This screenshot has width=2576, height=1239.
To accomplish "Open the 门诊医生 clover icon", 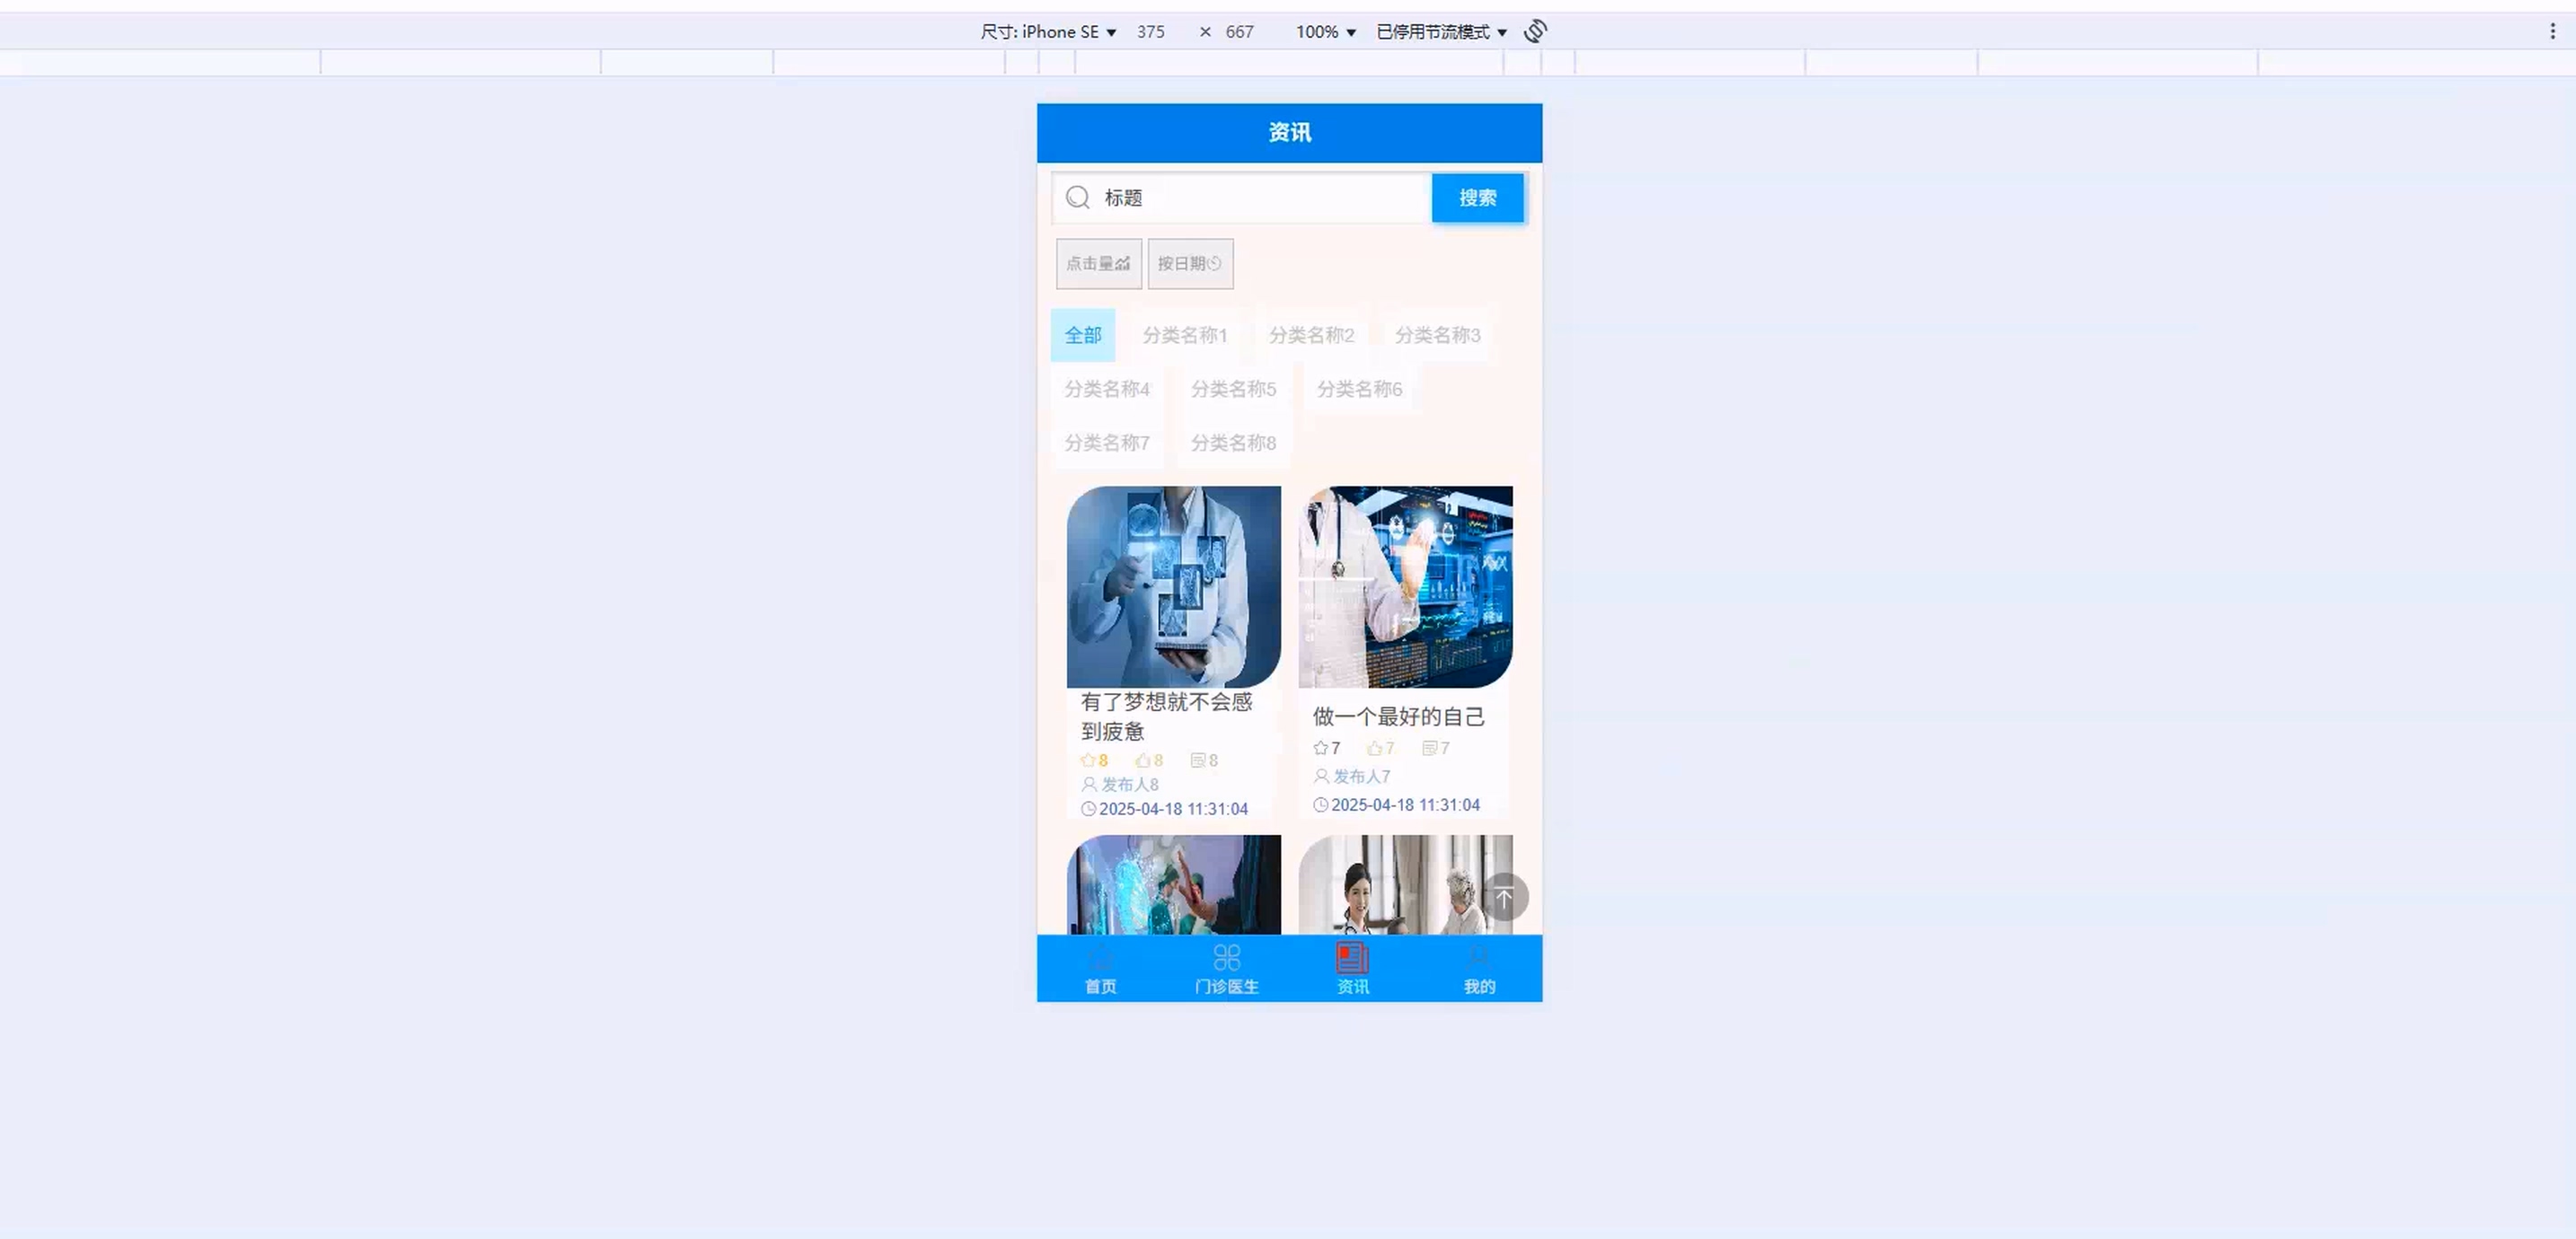I will (x=1226, y=958).
